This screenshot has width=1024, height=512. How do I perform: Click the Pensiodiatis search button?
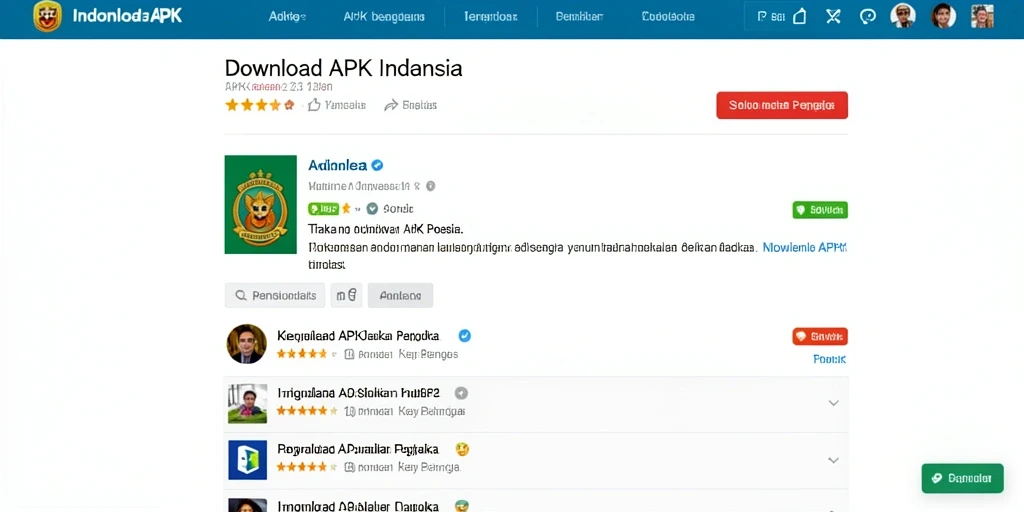point(275,295)
